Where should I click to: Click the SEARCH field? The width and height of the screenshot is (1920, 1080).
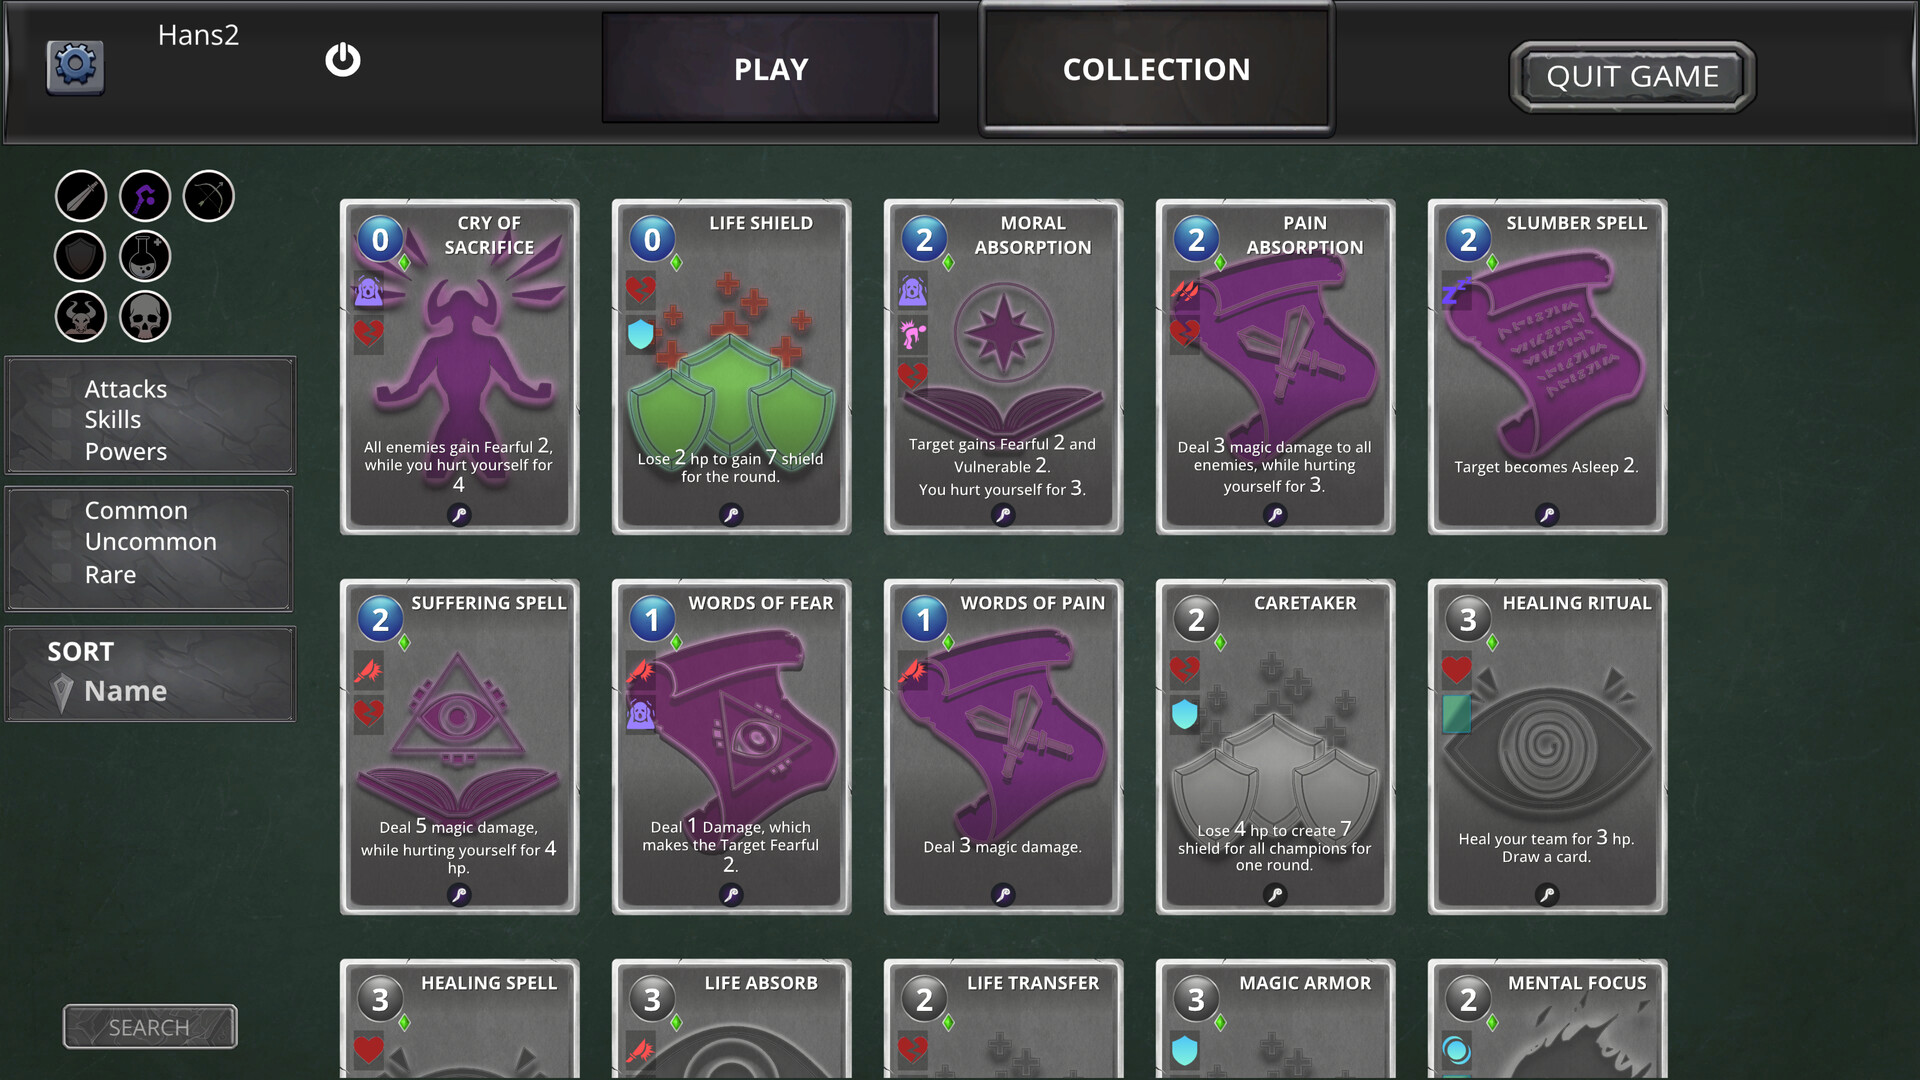tap(150, 1027)
